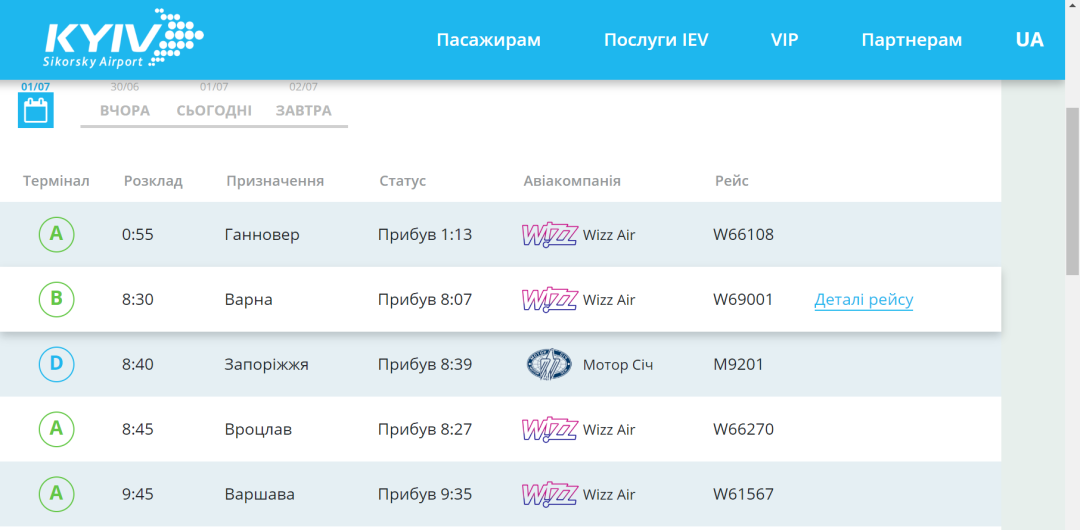
Task: Click the Kyiv Sikorsky Airport logo
Action: tap(123, 39)
